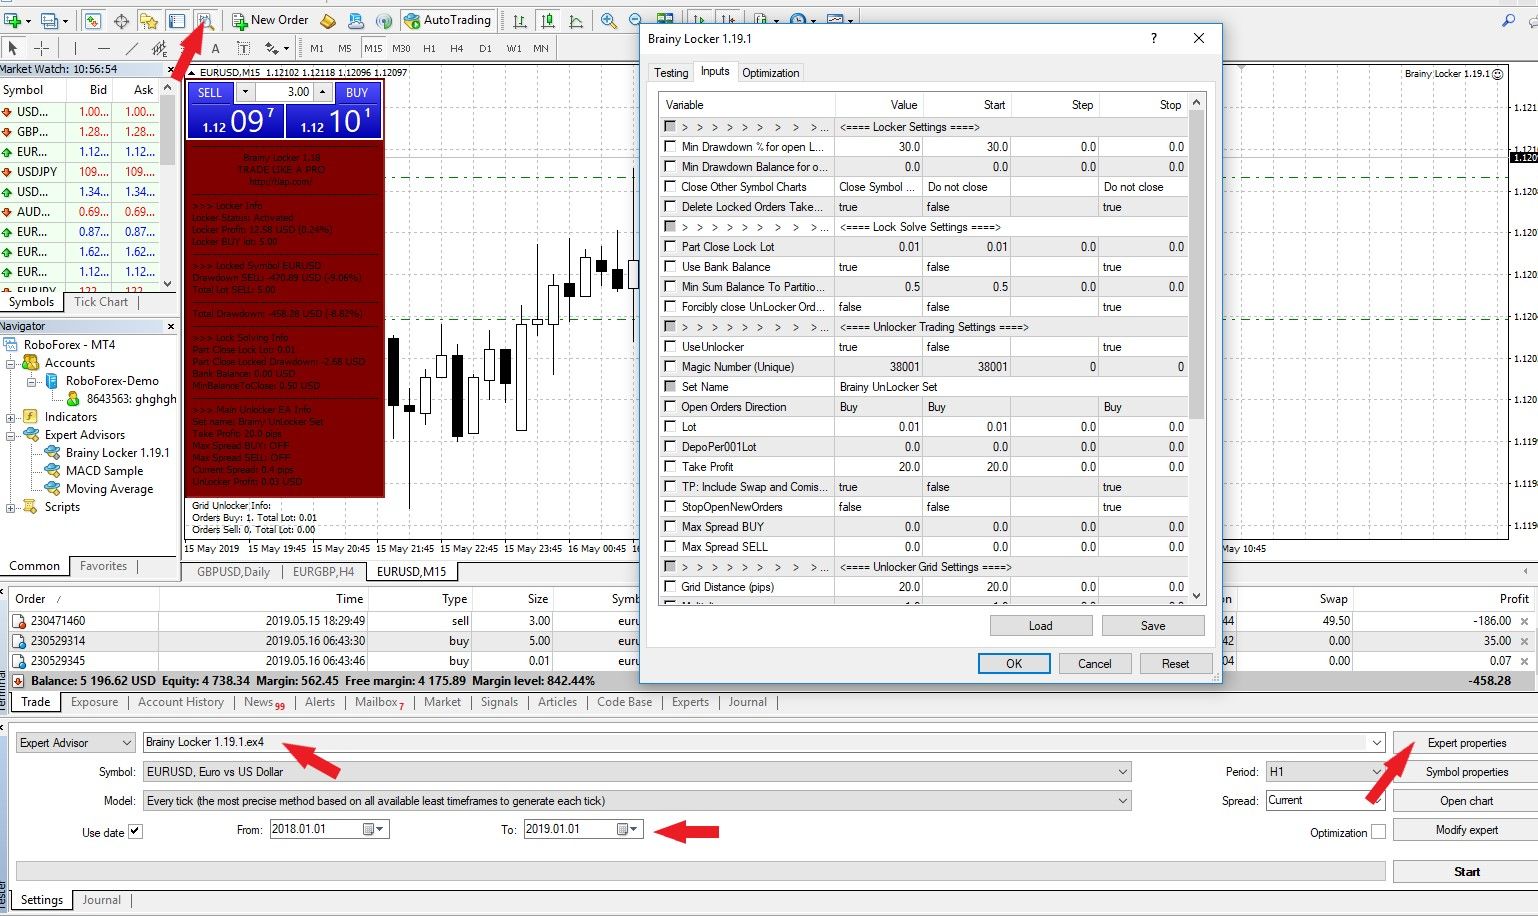This screenshot has width=1538, height=916.
Task: Click the Spread field showing Current
Action: point(1325,801)
